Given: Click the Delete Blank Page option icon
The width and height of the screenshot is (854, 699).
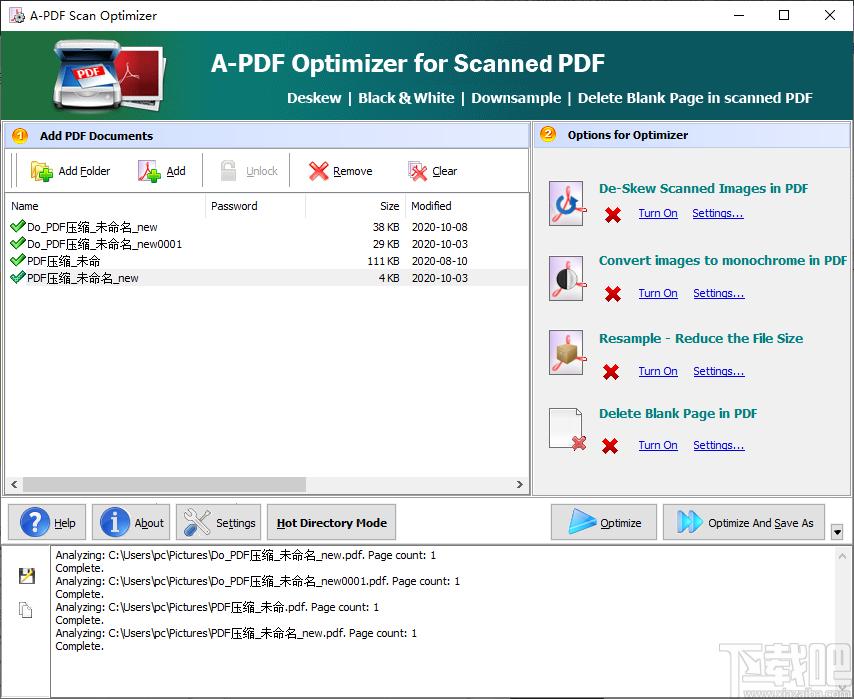Looking at the screenshot, I should [x=566, y=429].
